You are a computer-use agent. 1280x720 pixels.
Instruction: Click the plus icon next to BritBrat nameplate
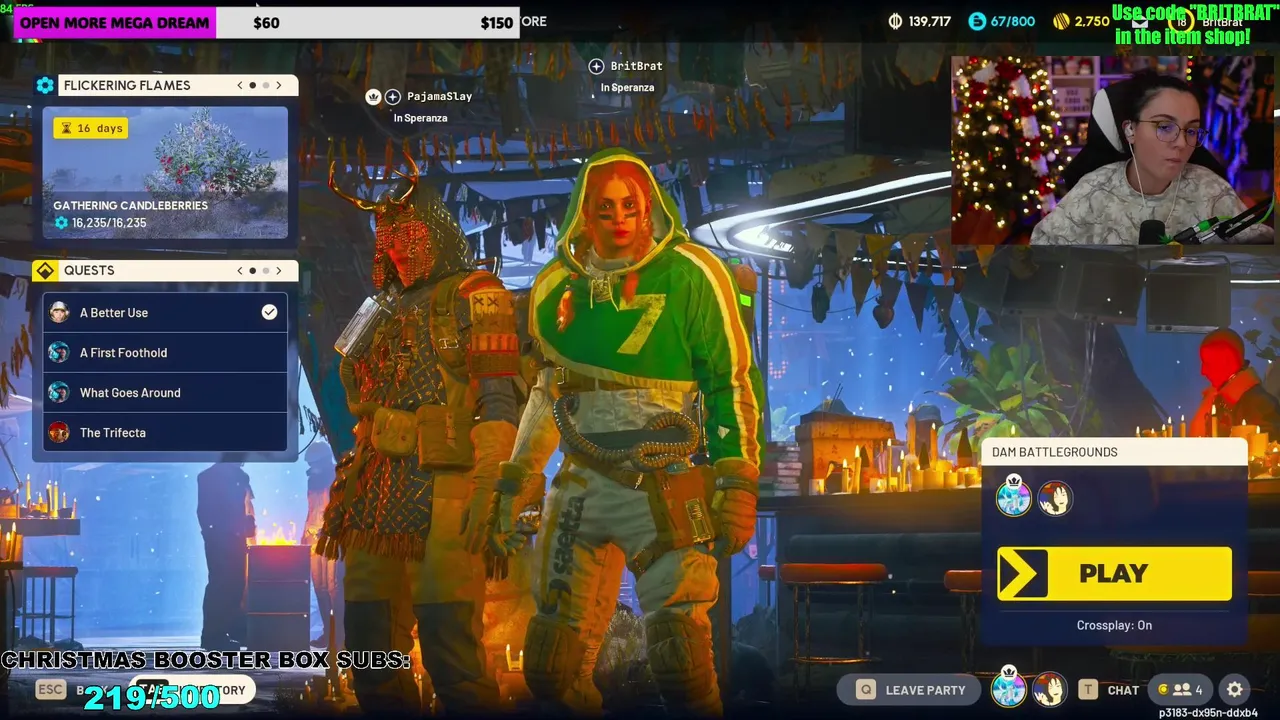pyautogui.click(x=596, y=66)
